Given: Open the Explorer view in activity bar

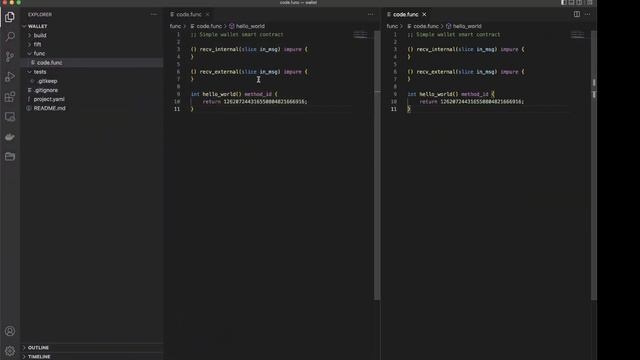Looking at the screenshot, I should point(10,17).
